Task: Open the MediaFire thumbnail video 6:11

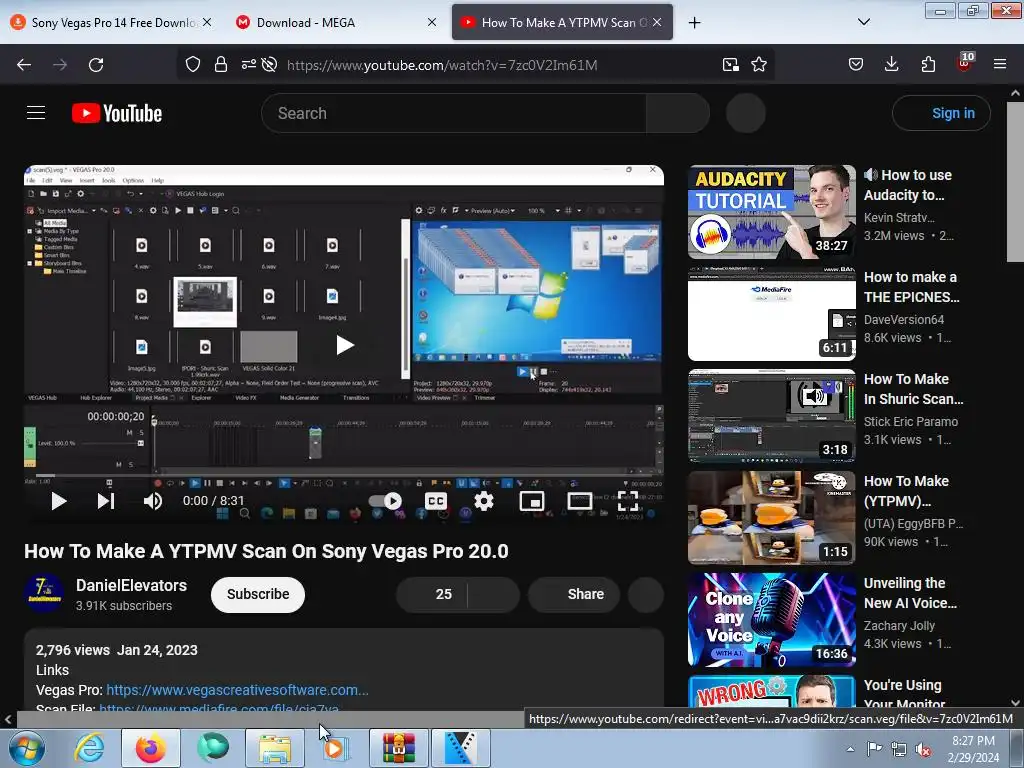Action: [x=771, y=313]
